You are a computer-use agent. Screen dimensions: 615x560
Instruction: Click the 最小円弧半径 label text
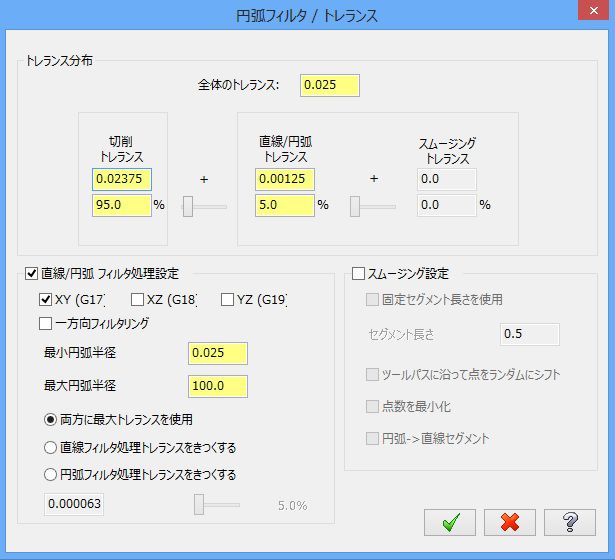coord(80,353)
